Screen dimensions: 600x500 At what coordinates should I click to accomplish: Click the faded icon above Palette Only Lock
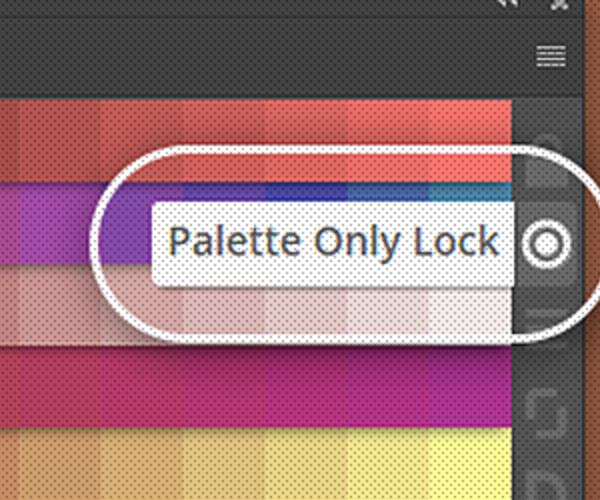[x=546, y=161]
